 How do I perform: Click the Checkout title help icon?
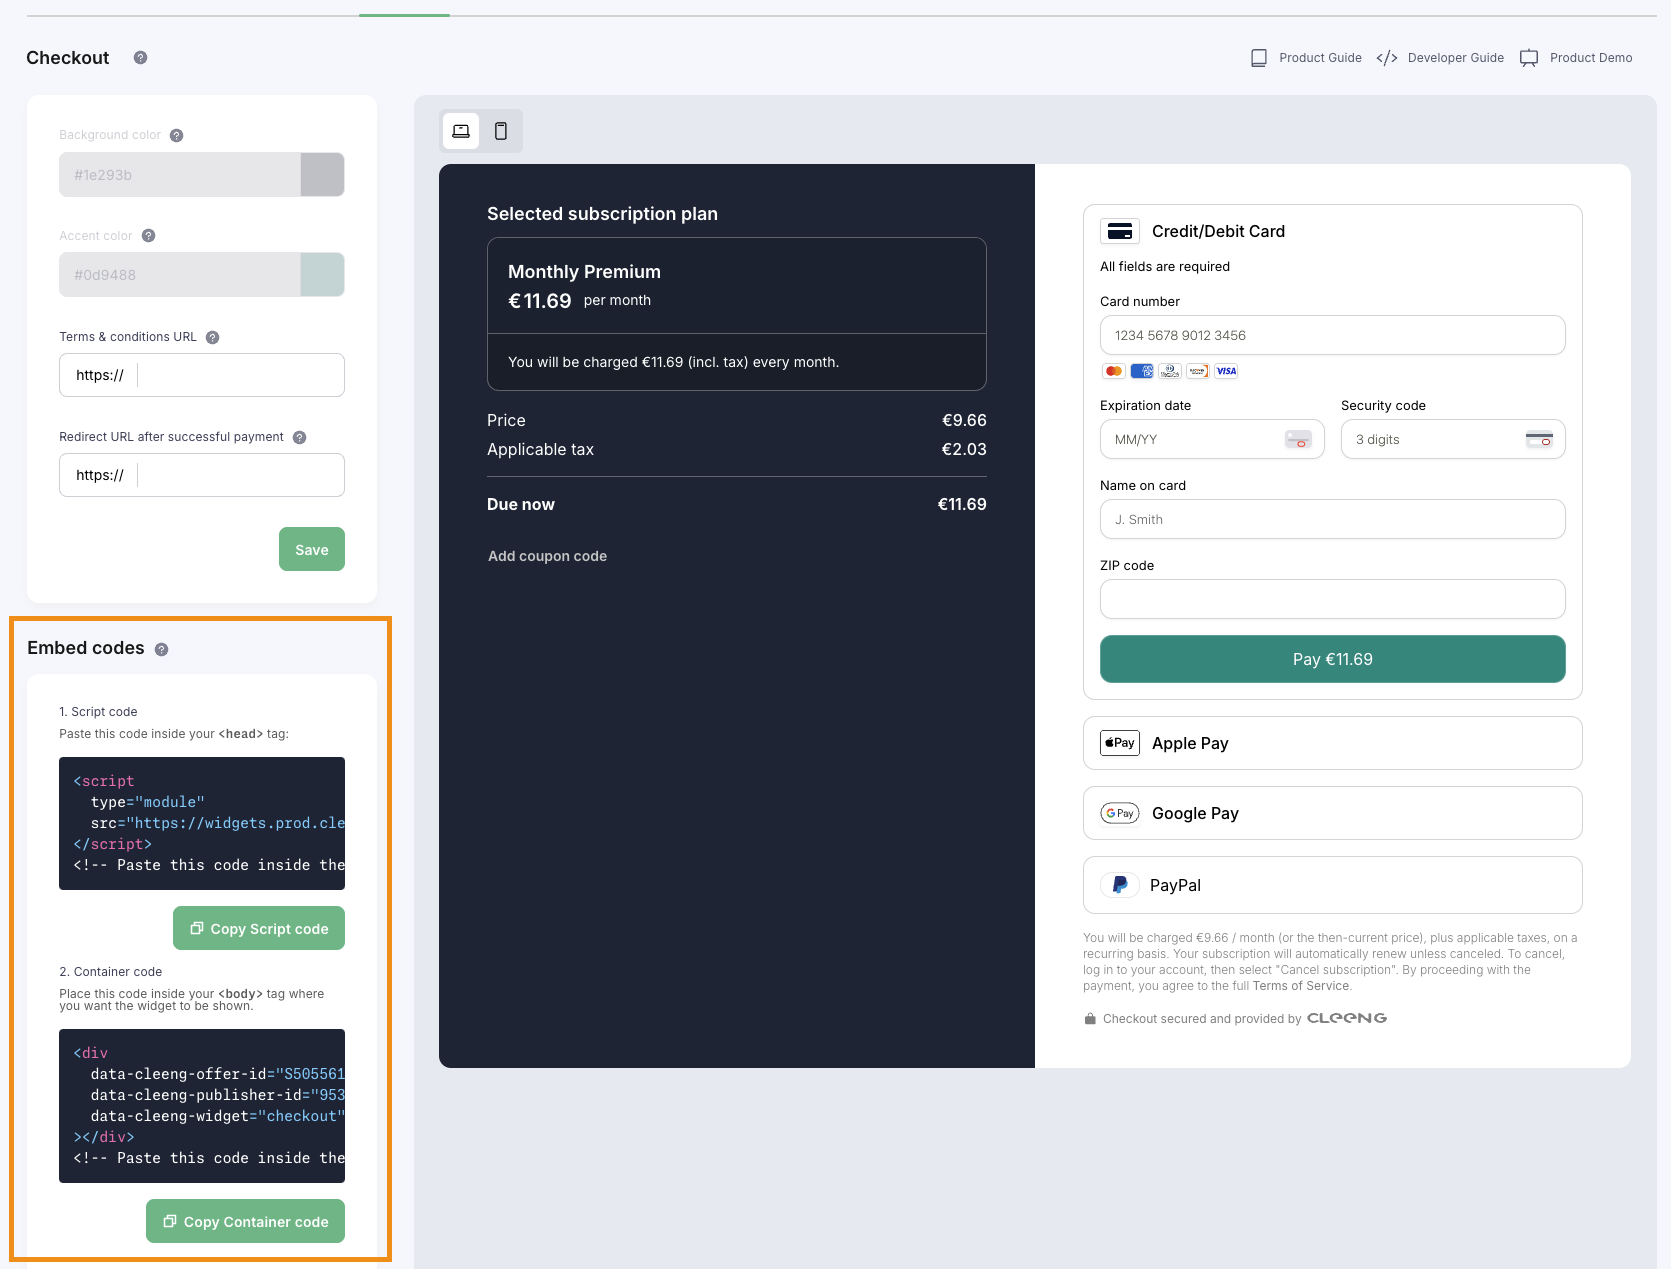pyautogui.click(x=141, y=58)
